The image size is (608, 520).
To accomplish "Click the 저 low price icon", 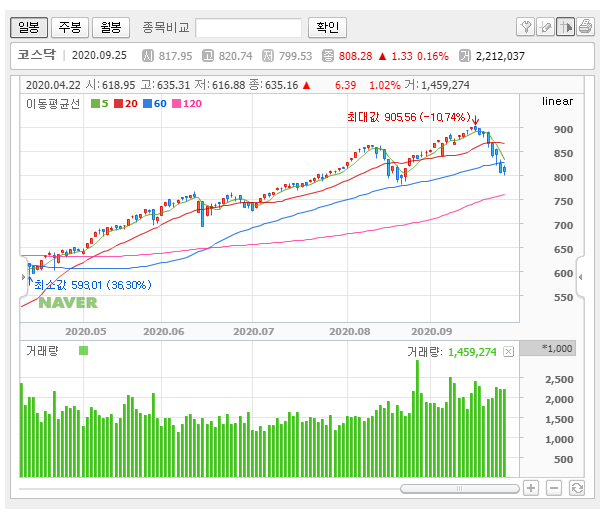I will (x=268, y=56).
